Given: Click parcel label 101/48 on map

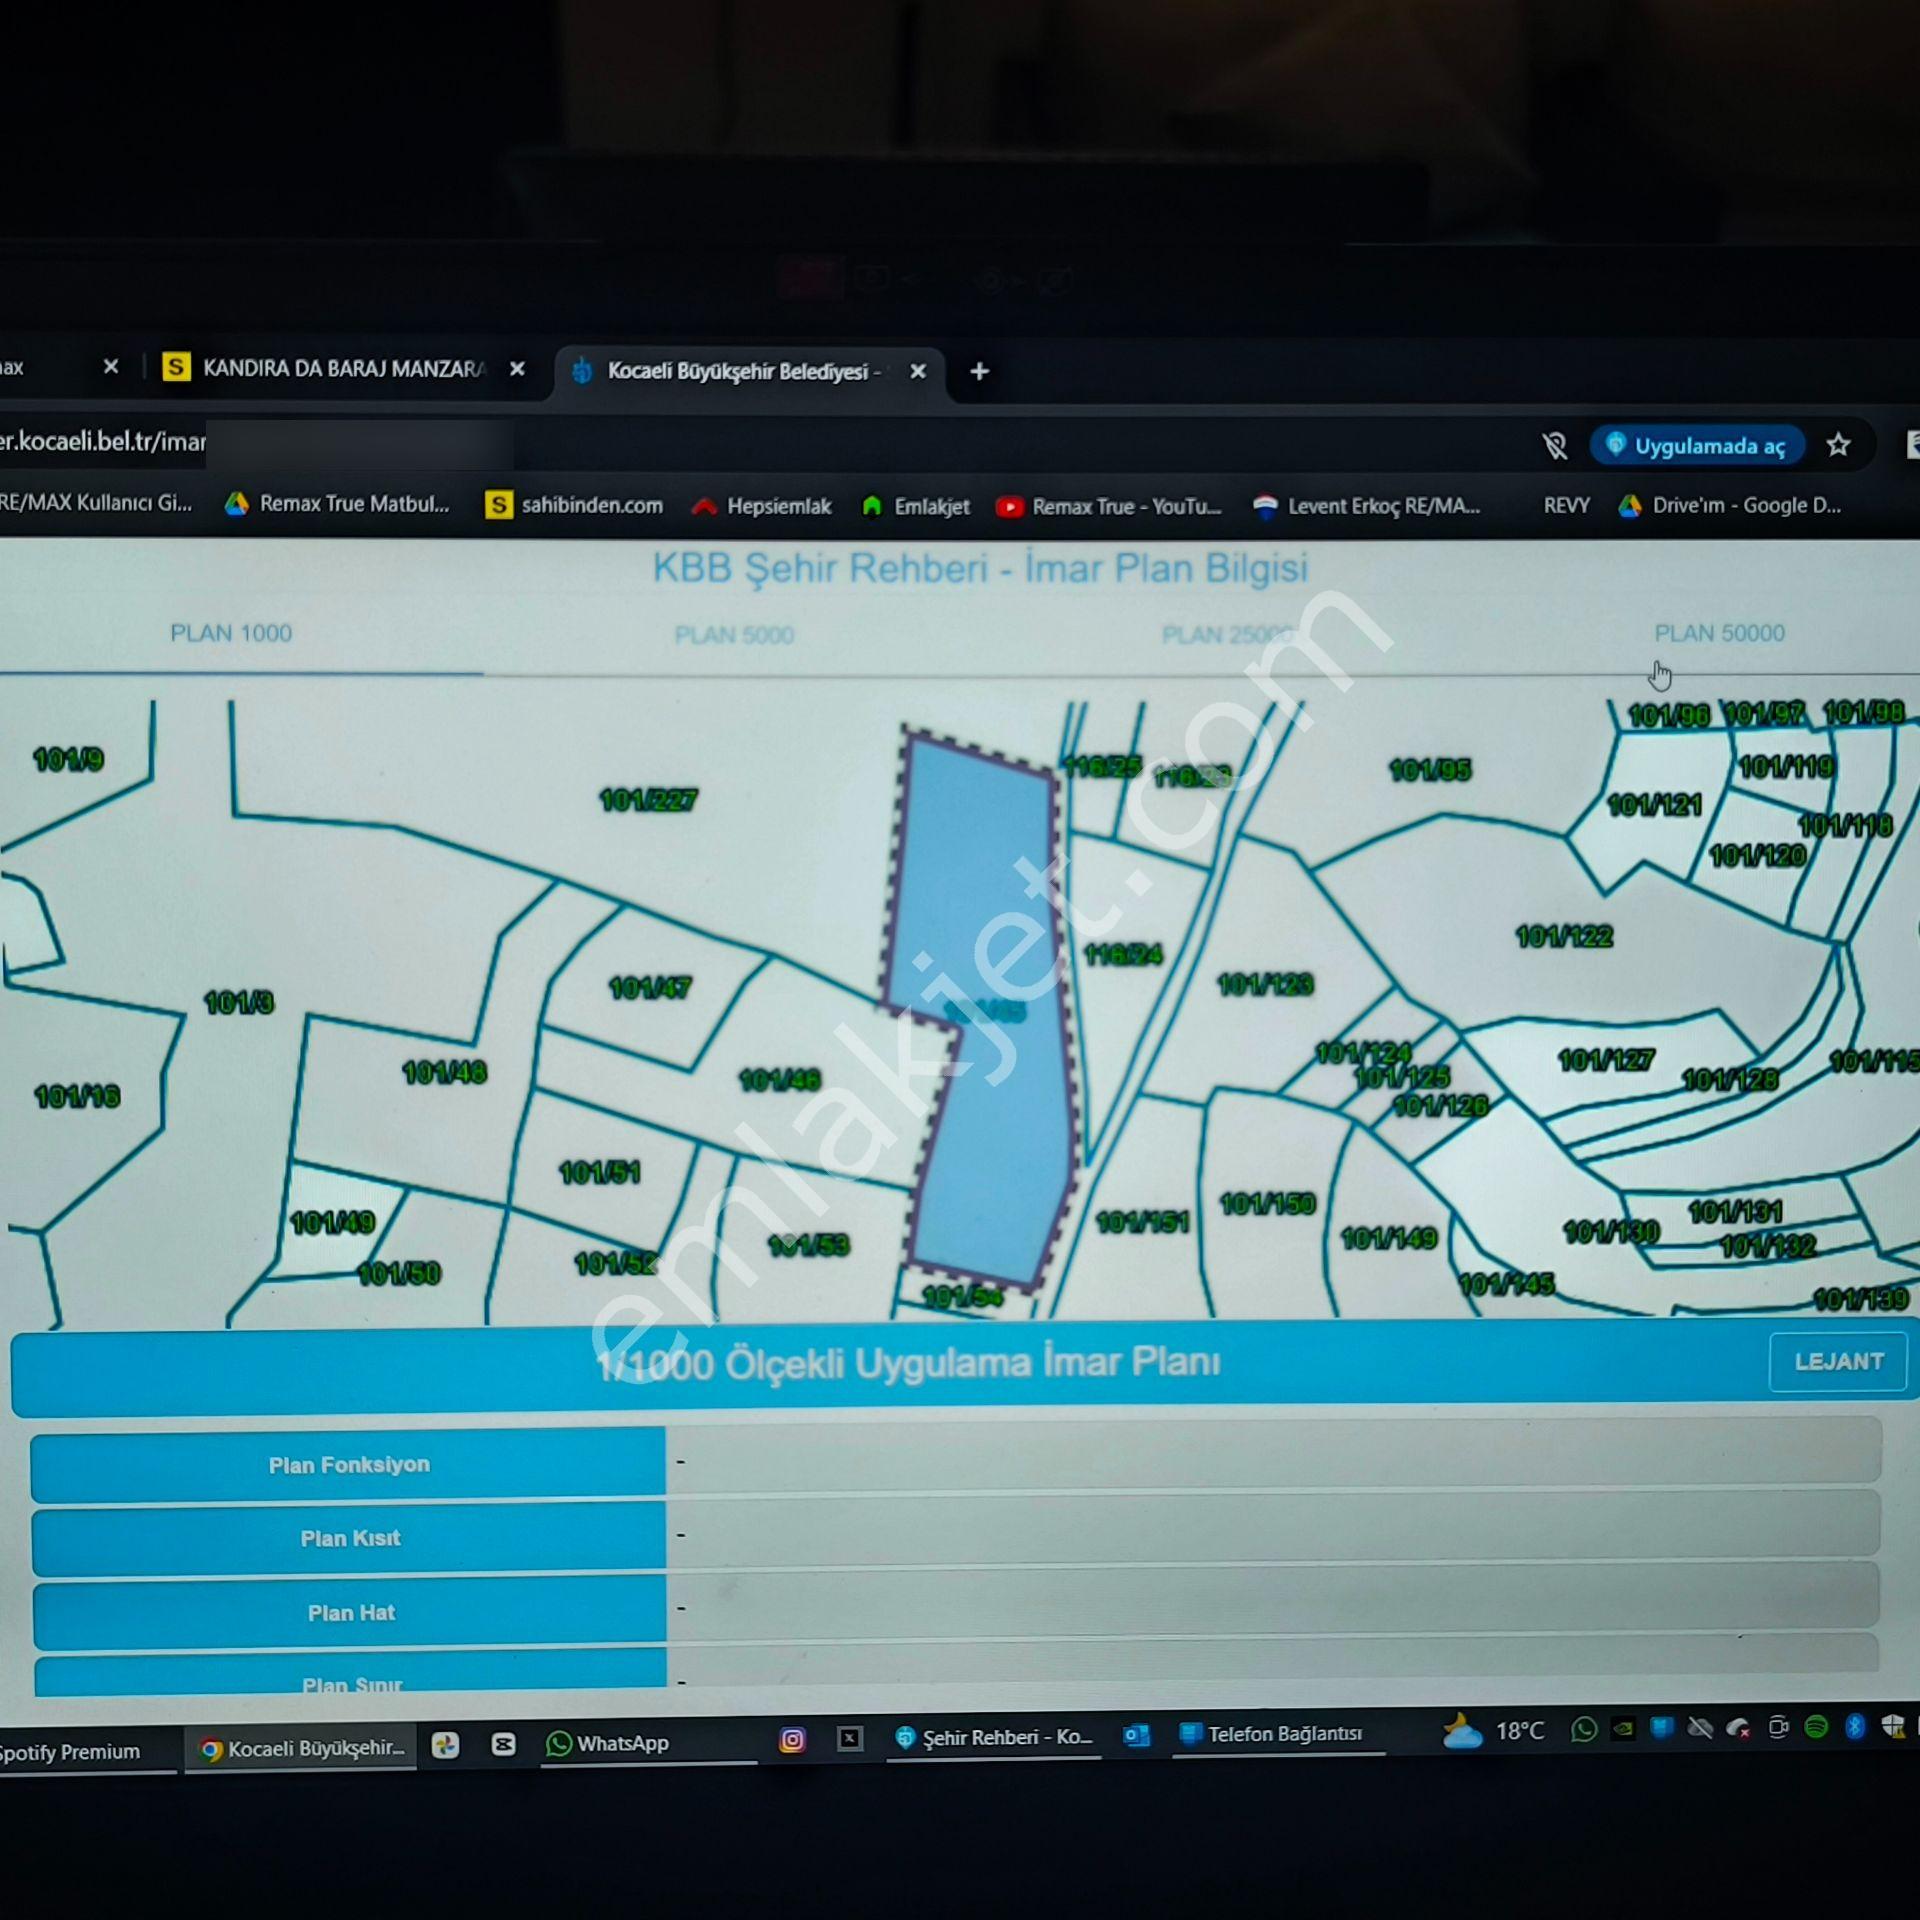Looking at the screenshot, I should (444, 1073).
